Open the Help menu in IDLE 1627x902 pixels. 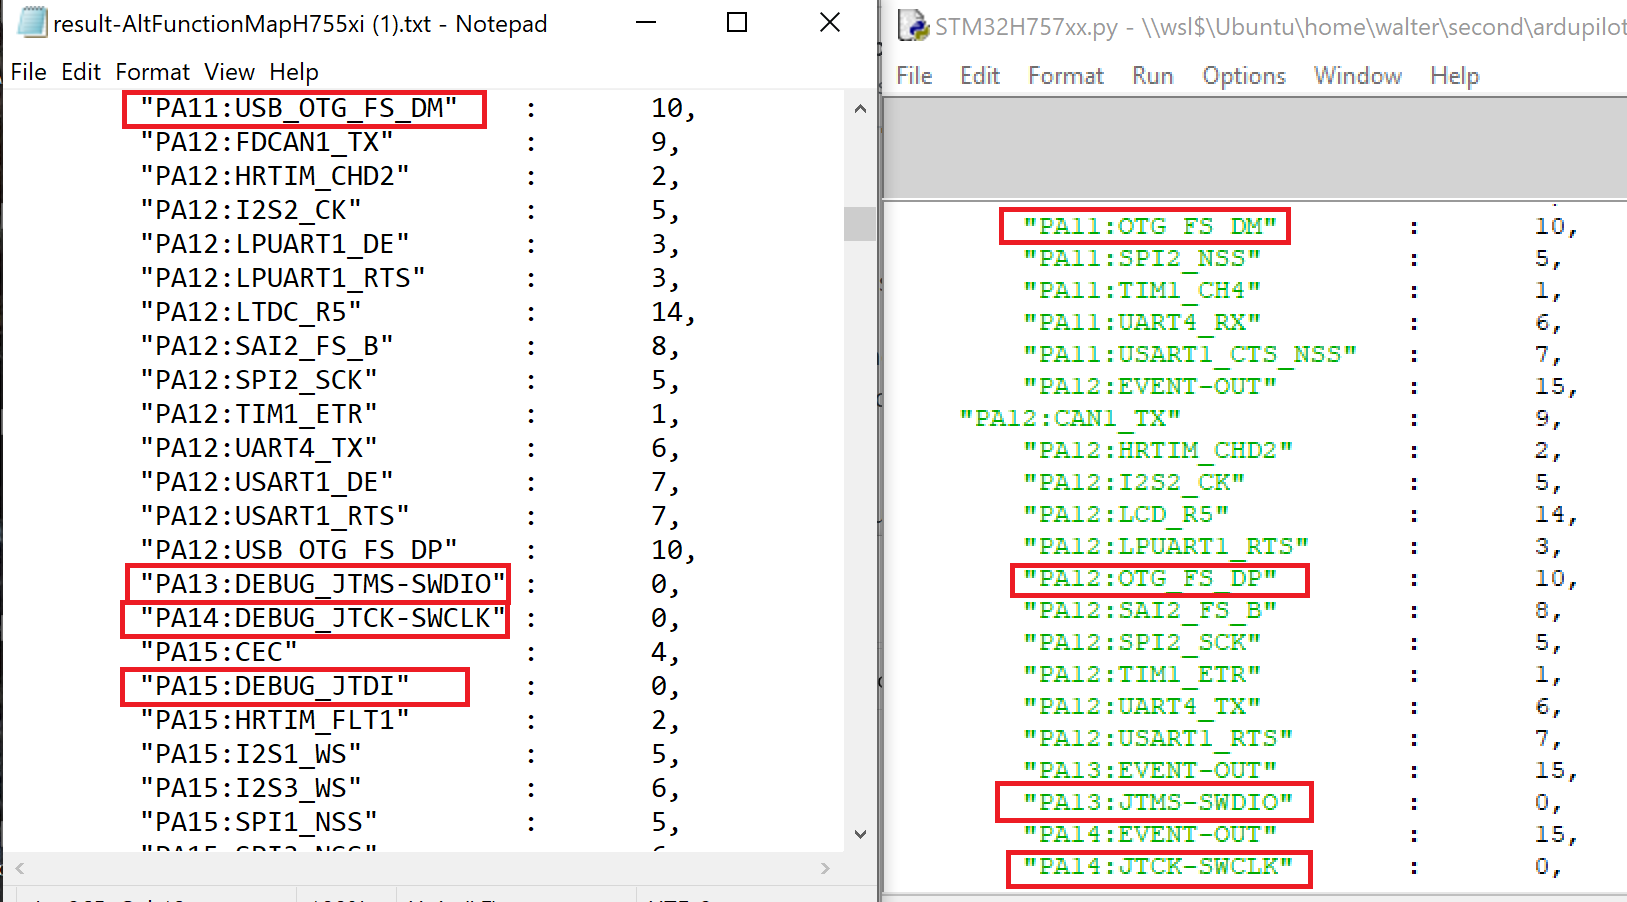tap(1454, 75)
